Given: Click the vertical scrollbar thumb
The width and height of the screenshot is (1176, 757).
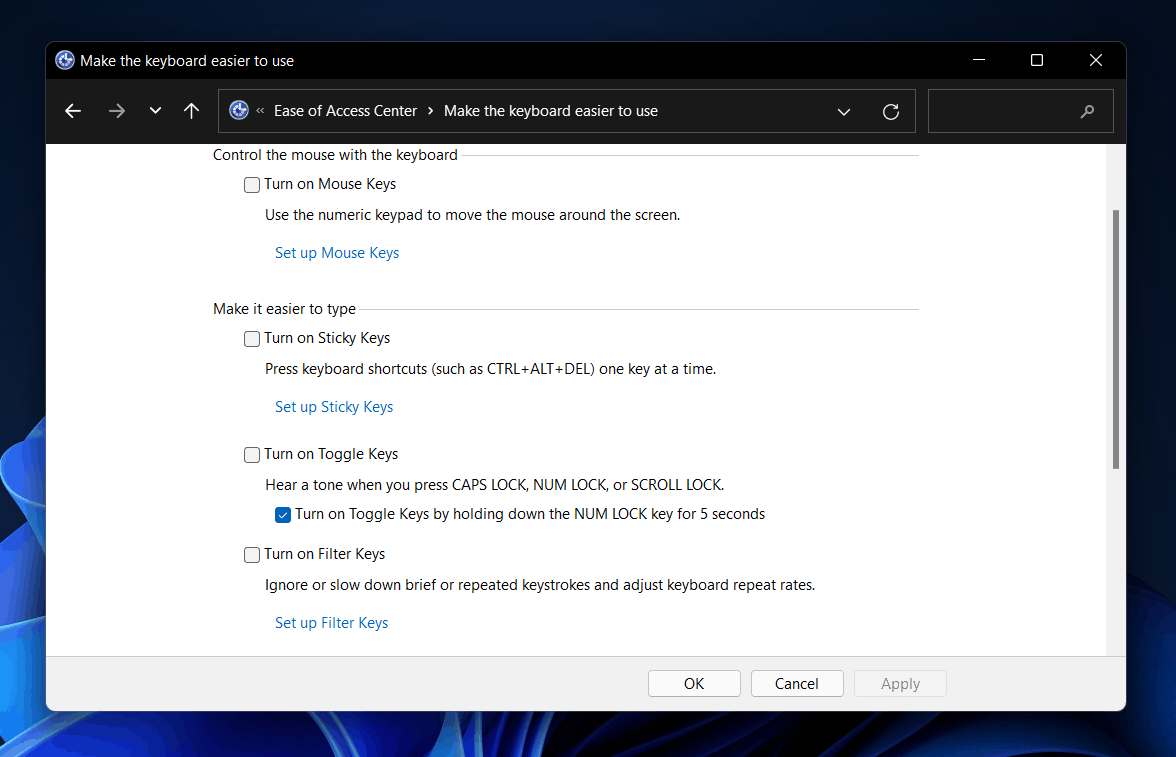Looking at the screenshot, I should pyautogui.click(x=1115, y=339).
